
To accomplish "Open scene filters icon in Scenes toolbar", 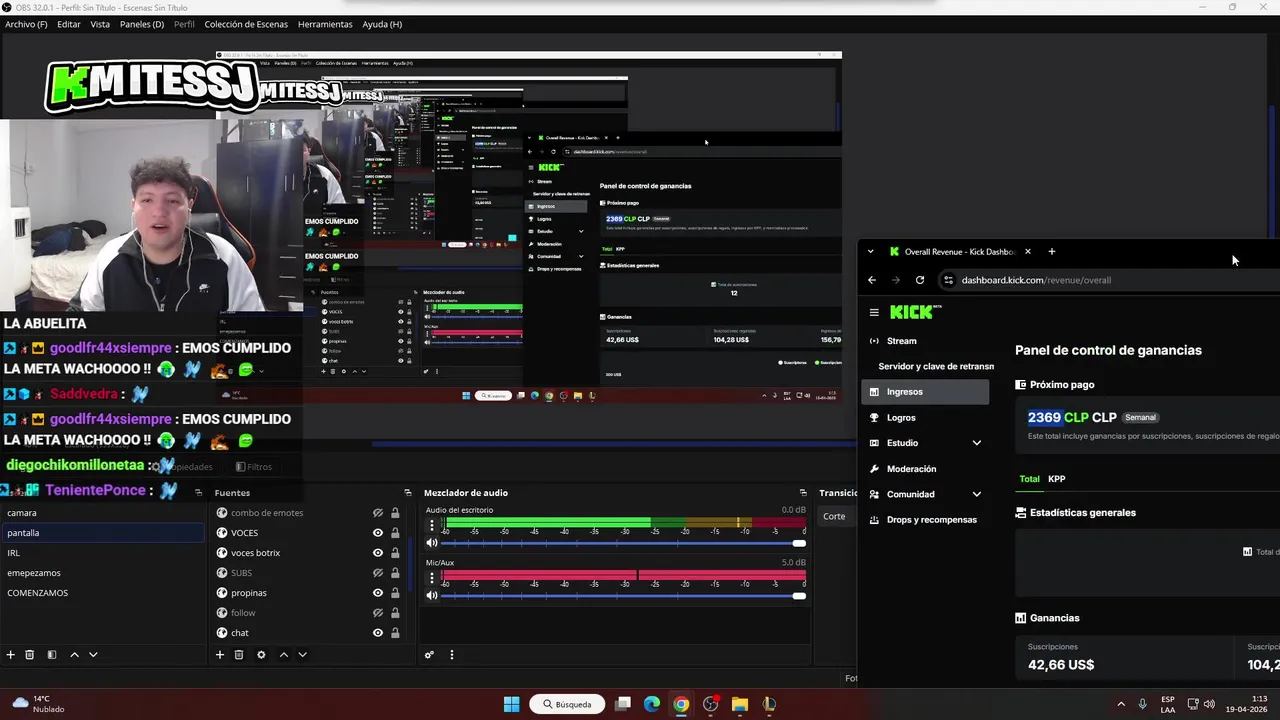I will click(x=51, y=655).
